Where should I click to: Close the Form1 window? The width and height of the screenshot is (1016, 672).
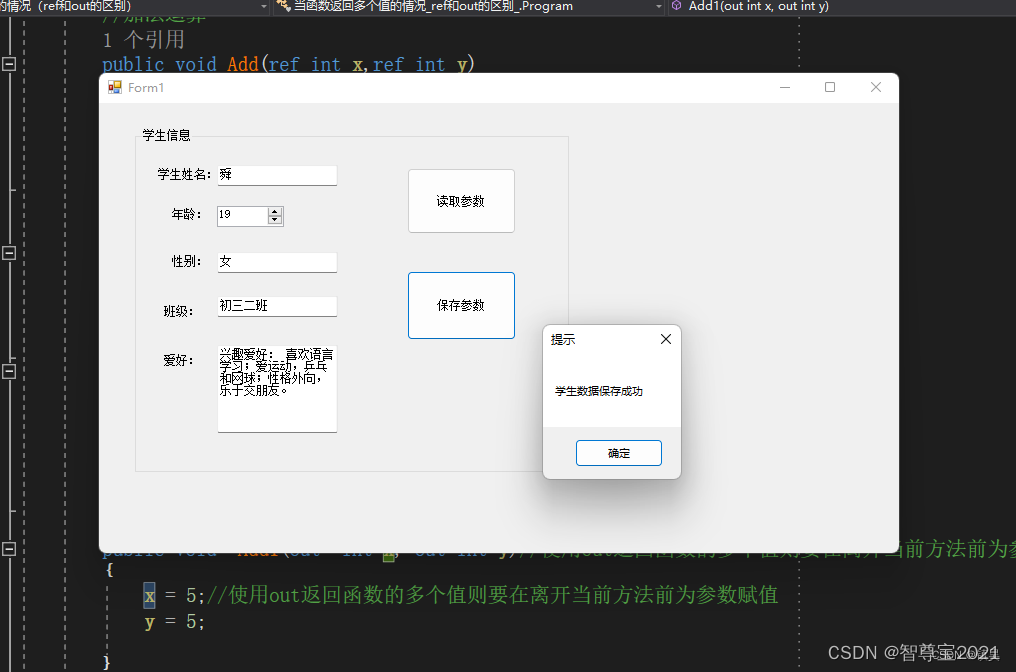tap(875, 87)
